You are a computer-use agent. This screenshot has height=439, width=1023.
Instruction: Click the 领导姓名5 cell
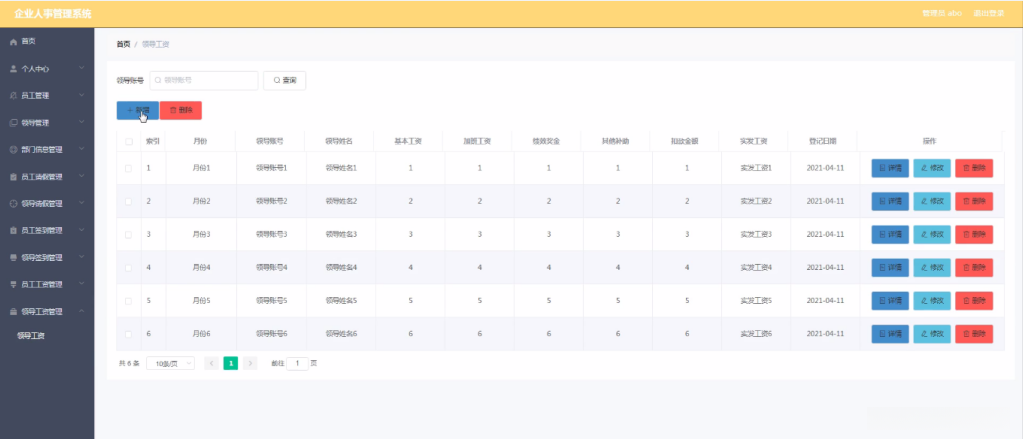pyautogui.click(x=341, y=301)
